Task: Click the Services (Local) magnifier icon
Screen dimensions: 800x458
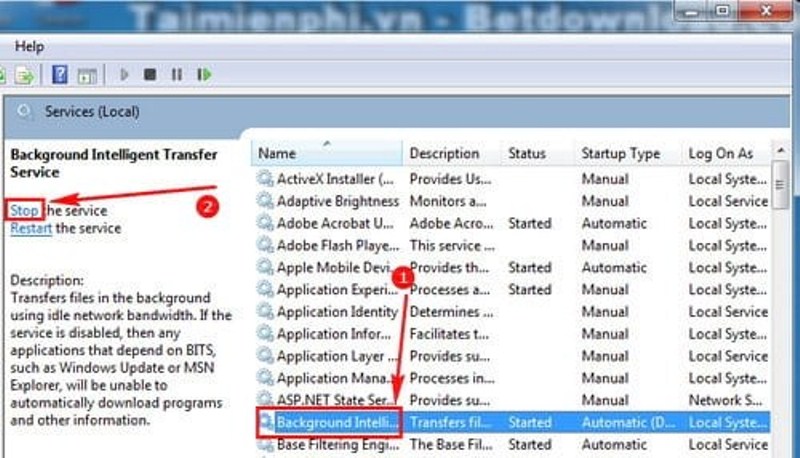Action: point(23,111)
